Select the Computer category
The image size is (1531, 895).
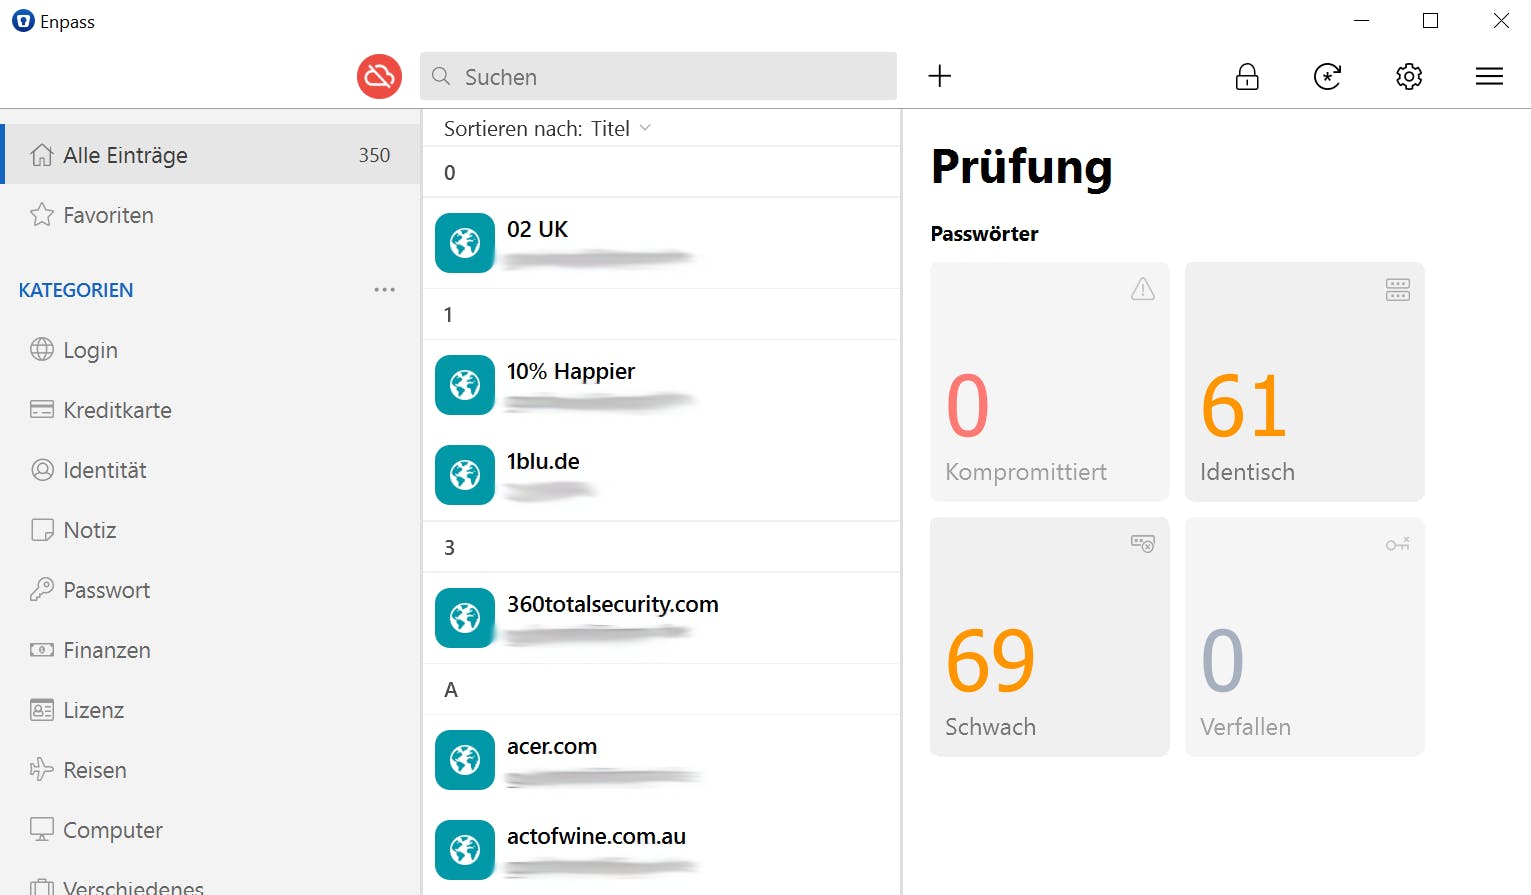point(210,830)
